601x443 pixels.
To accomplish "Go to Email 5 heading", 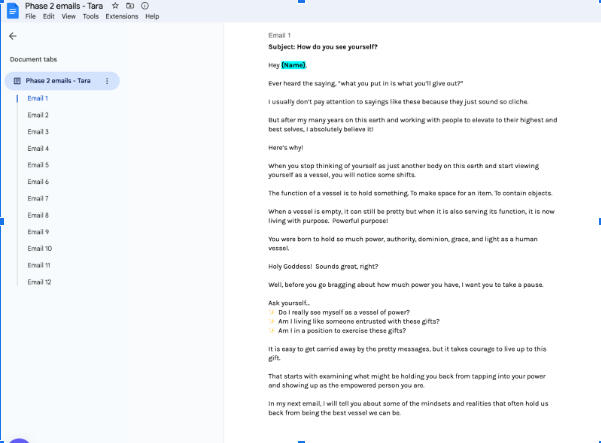I will coord(38,165).
